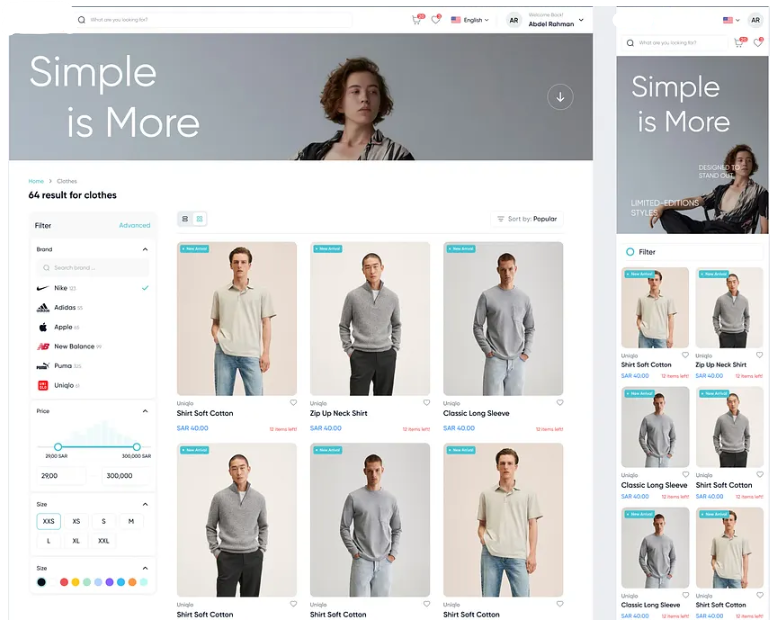
Task: Select the Adidas brand filter
Action: pos(64,307)
